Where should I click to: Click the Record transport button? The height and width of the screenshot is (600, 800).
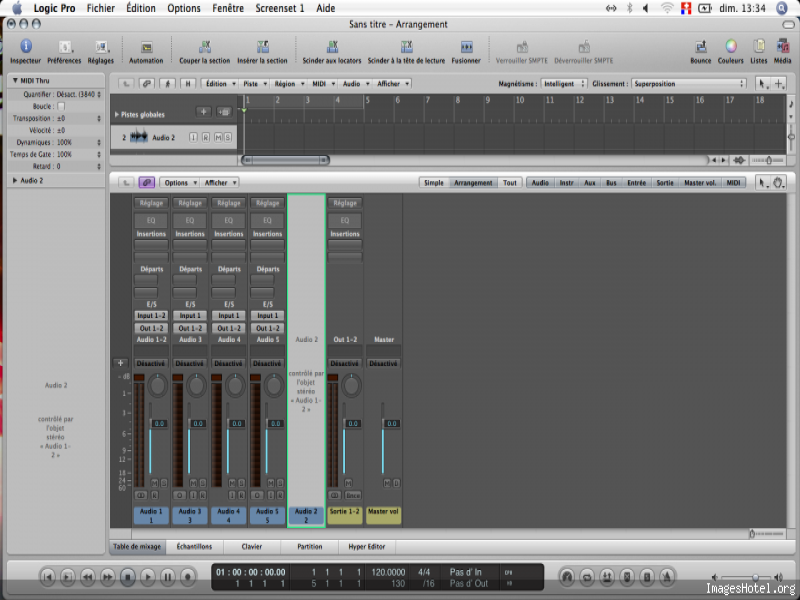coord(187,577)
